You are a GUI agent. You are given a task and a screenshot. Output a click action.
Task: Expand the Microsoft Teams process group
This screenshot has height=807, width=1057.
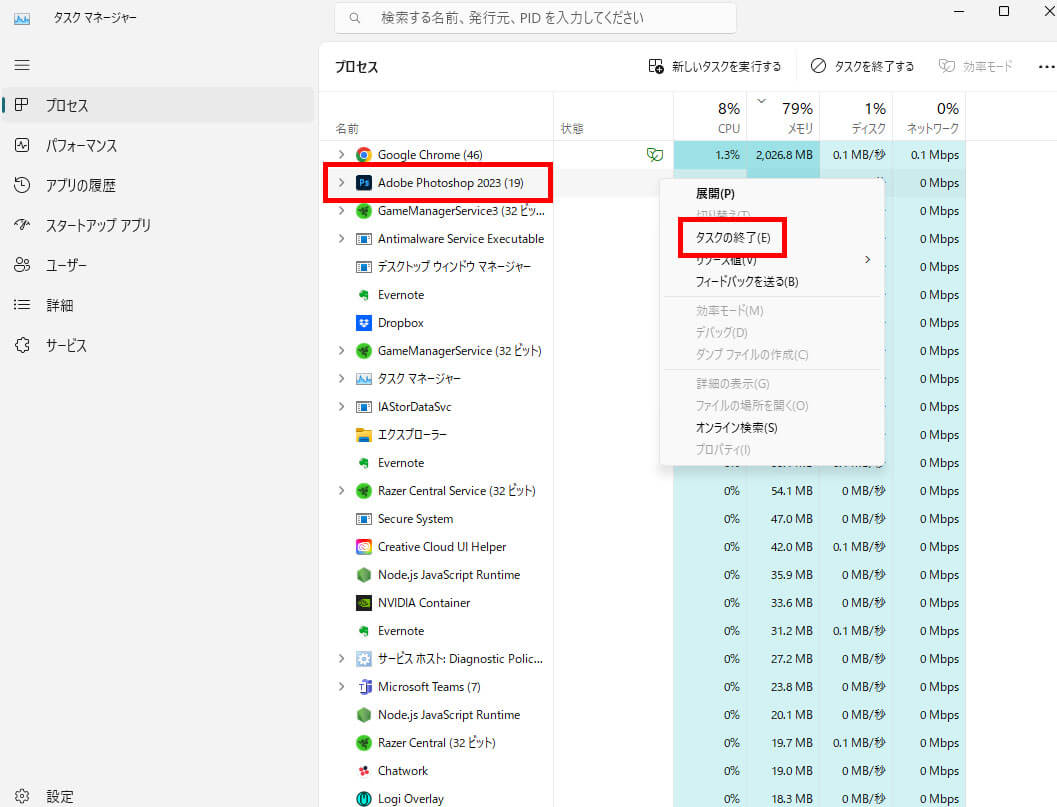point(341,687)
